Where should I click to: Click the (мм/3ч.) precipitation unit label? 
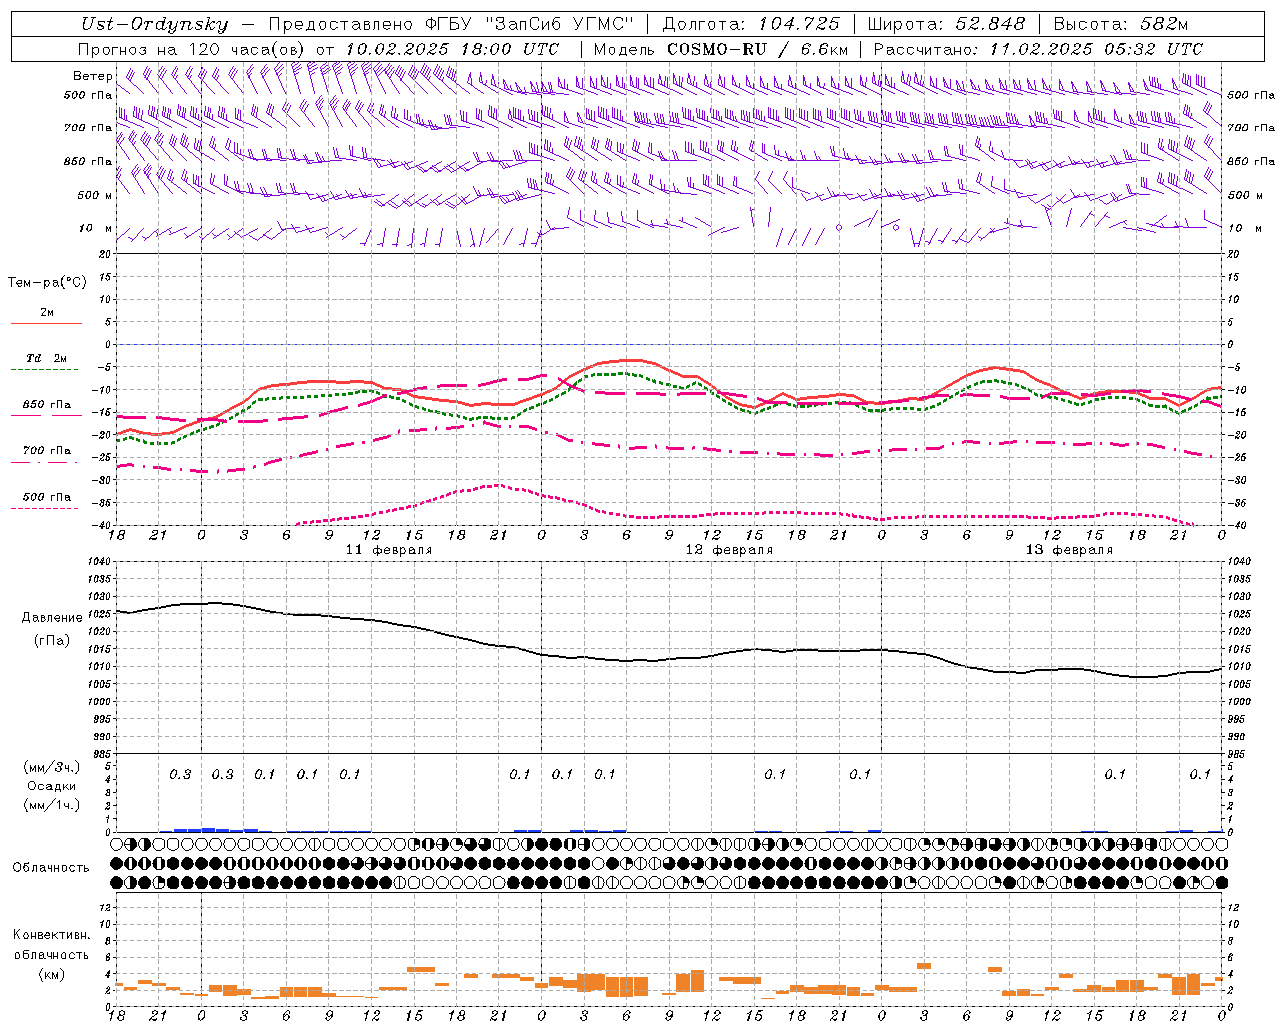click(52, 767)
